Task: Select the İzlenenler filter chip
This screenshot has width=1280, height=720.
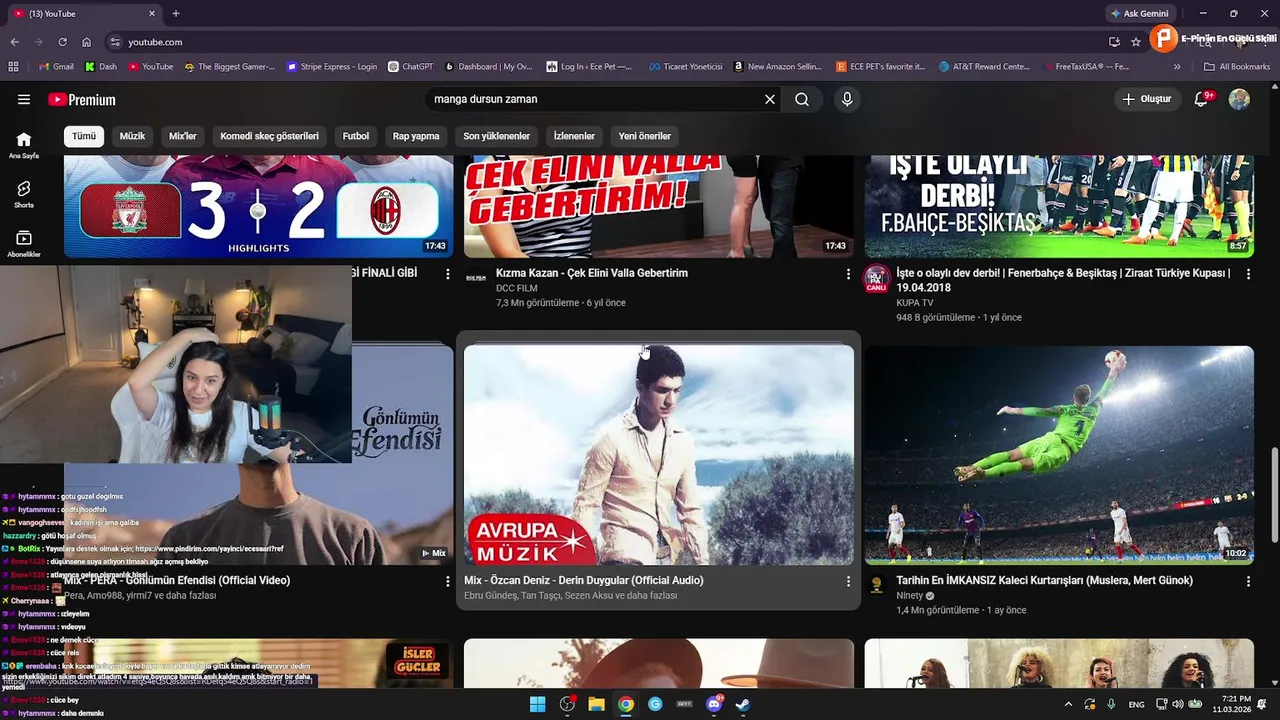Action: coord(574,136)
